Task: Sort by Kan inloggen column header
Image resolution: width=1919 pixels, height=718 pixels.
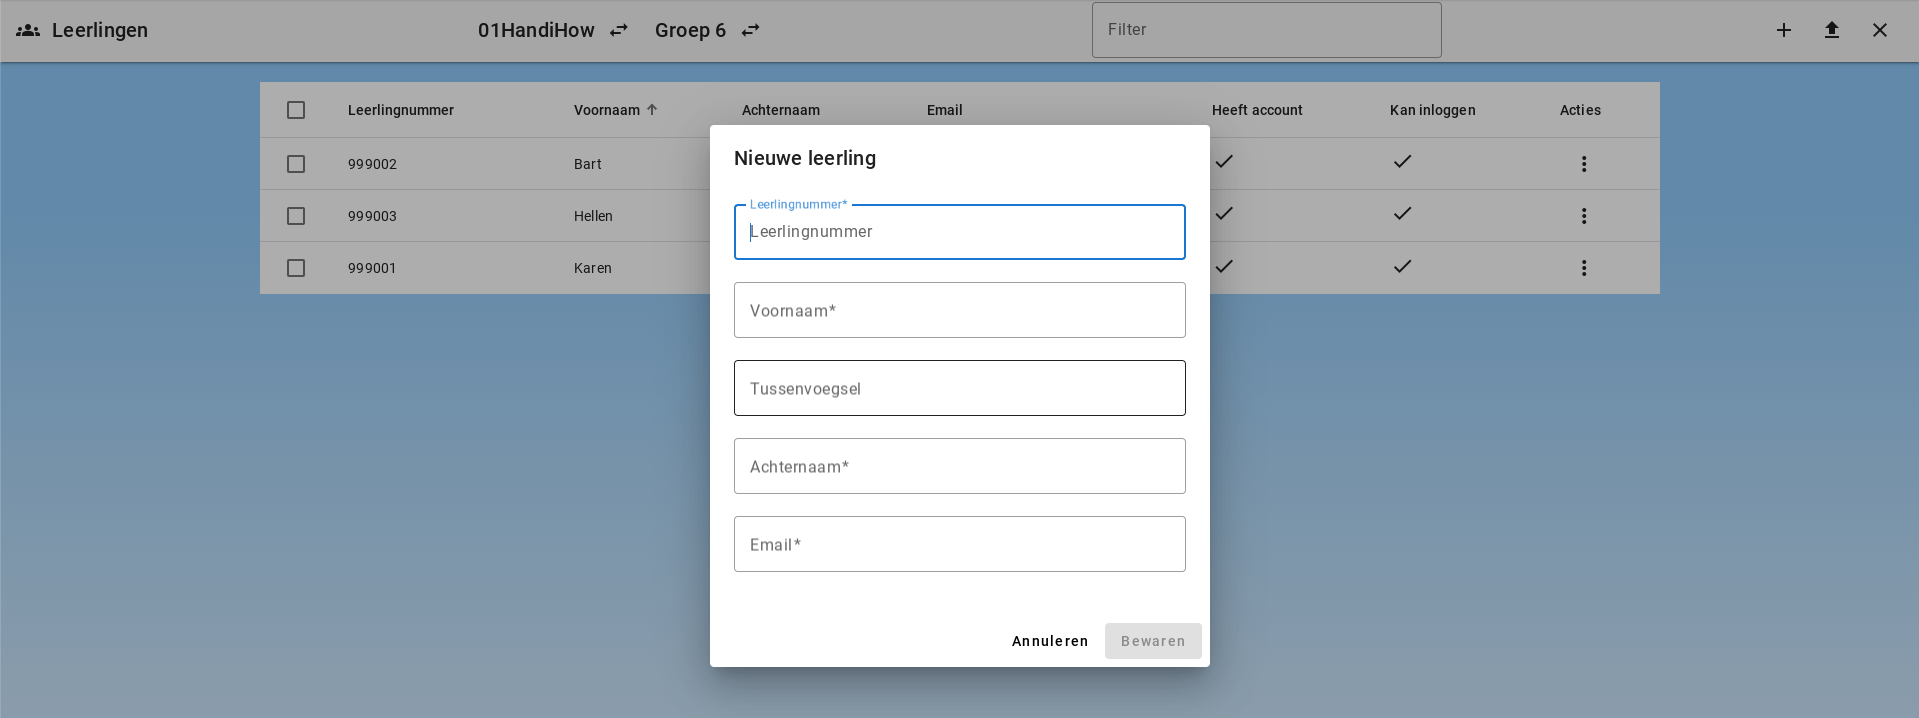Action: pos(1432,110)
